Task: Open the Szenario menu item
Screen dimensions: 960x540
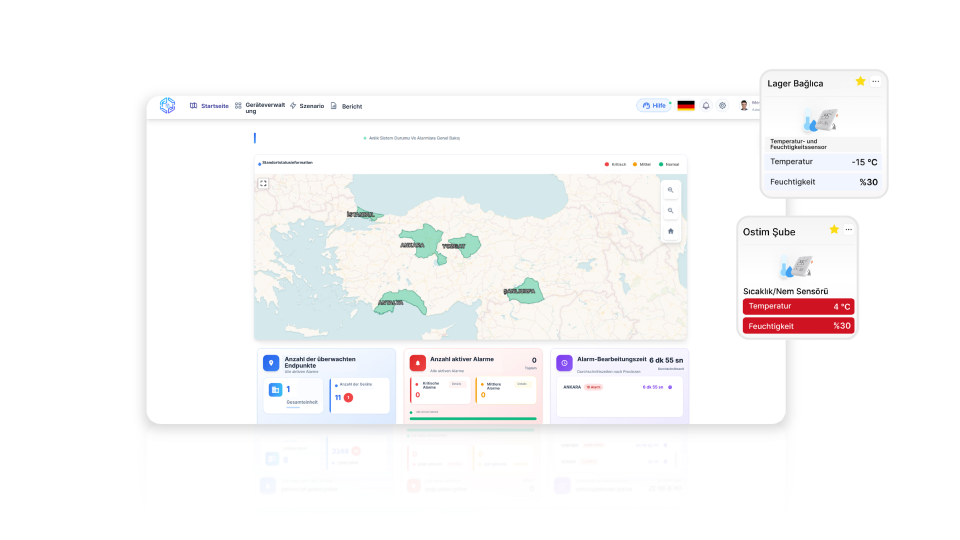Action: (x=307, y=106)
